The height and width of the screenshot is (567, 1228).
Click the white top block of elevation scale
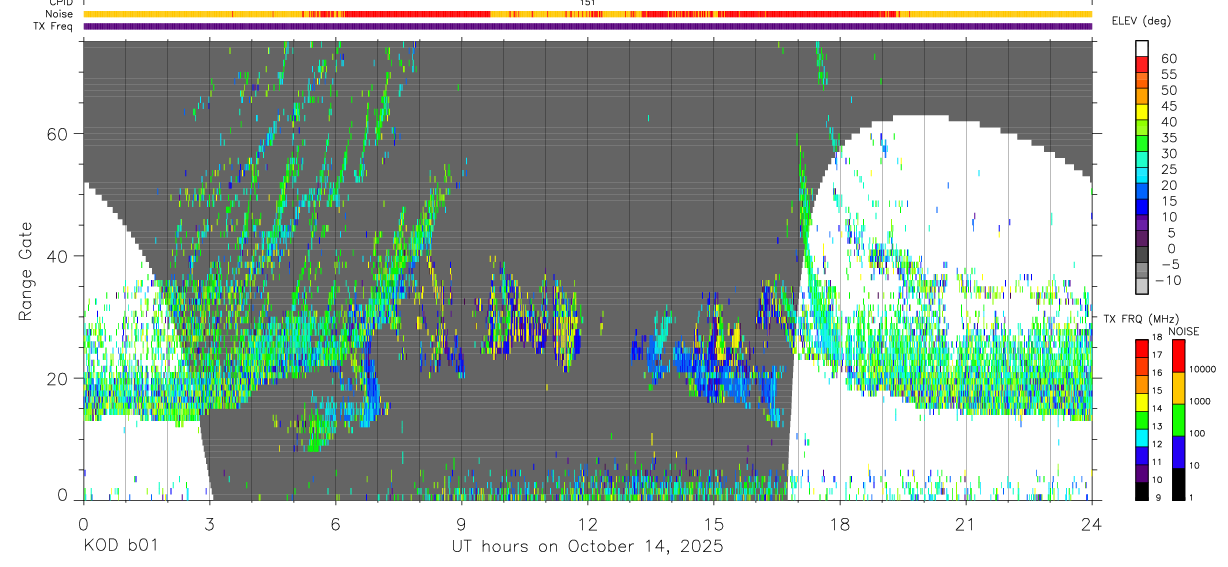1142,49
